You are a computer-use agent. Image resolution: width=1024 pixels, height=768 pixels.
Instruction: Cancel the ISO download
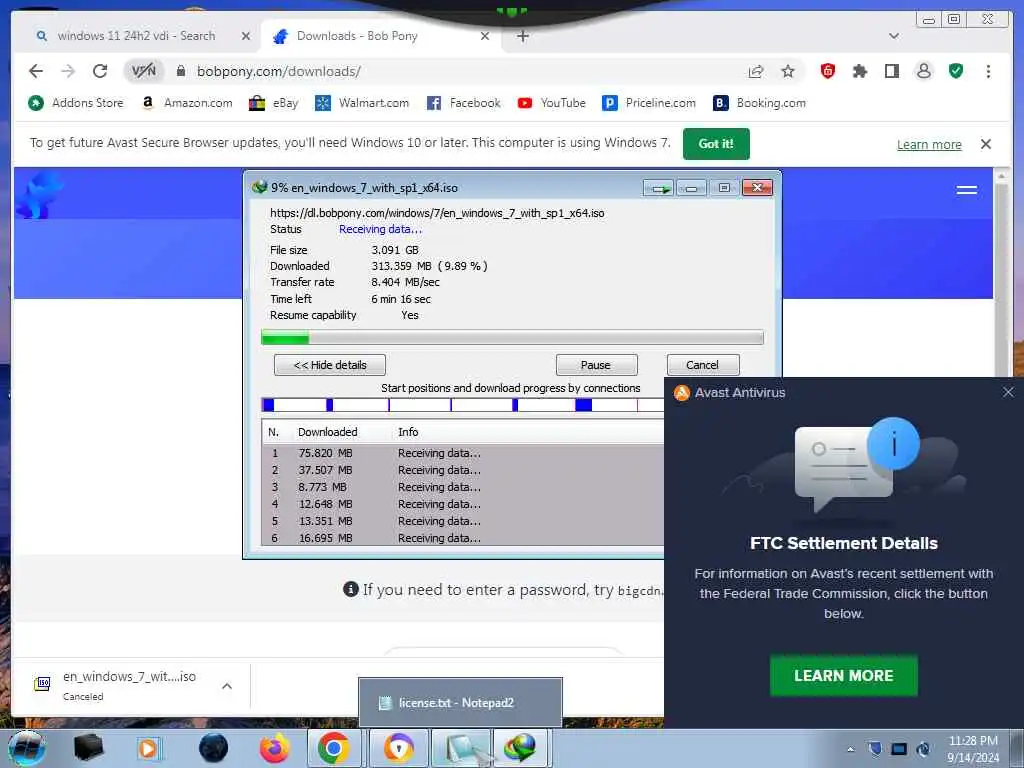click(x=703, y=365)
